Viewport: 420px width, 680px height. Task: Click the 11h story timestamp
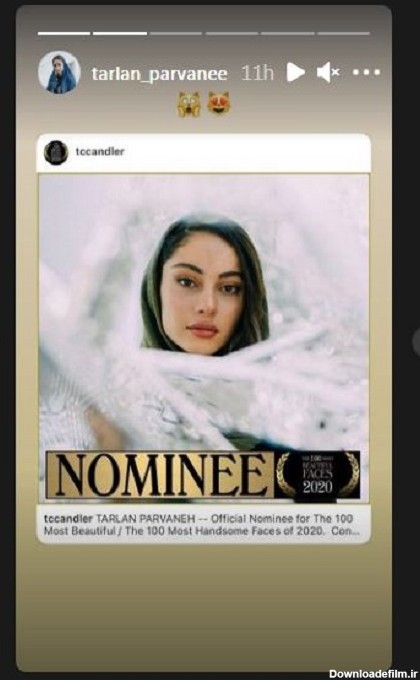pos(257,73)
